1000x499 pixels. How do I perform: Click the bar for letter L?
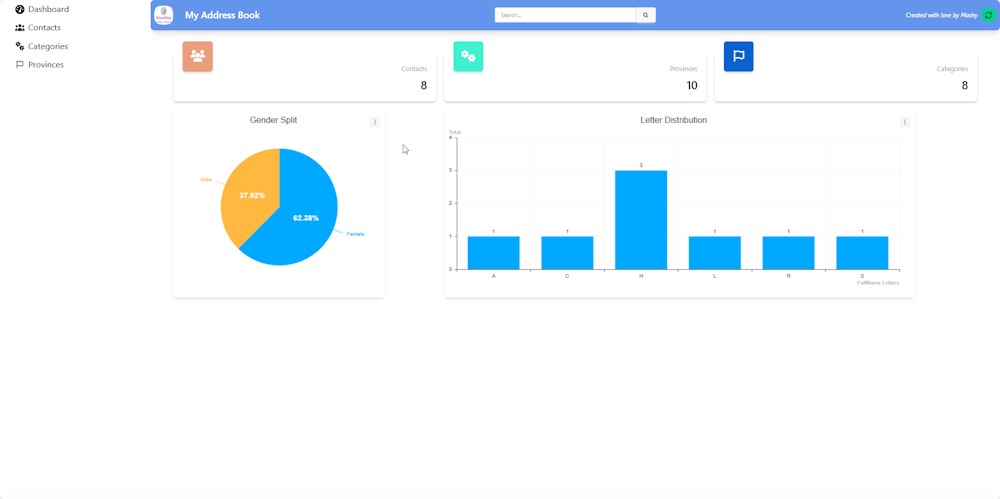pyautogui.click(x=715, y=253)
